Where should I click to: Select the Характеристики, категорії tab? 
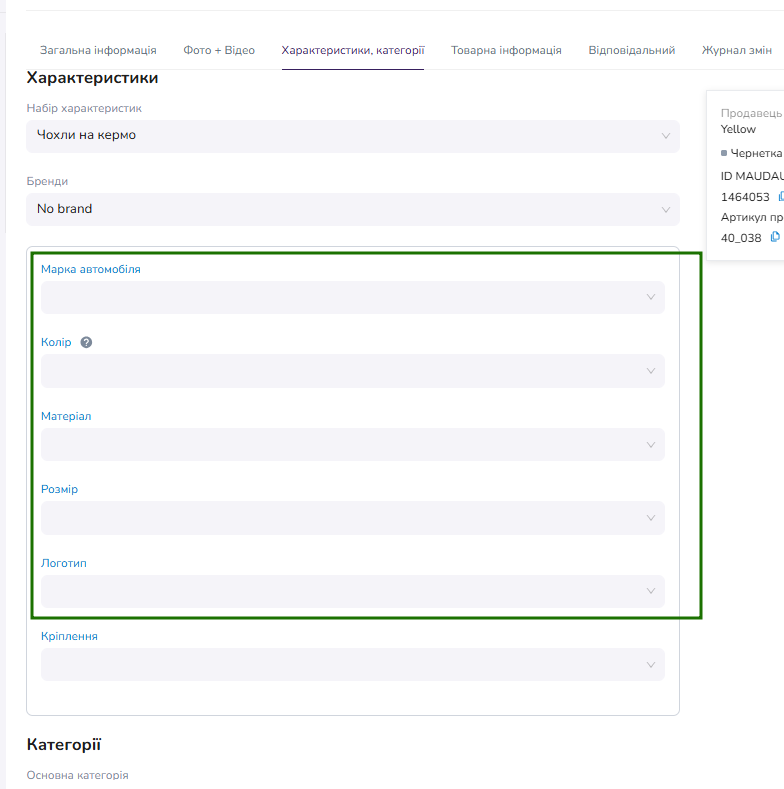(x=353, y=50)
